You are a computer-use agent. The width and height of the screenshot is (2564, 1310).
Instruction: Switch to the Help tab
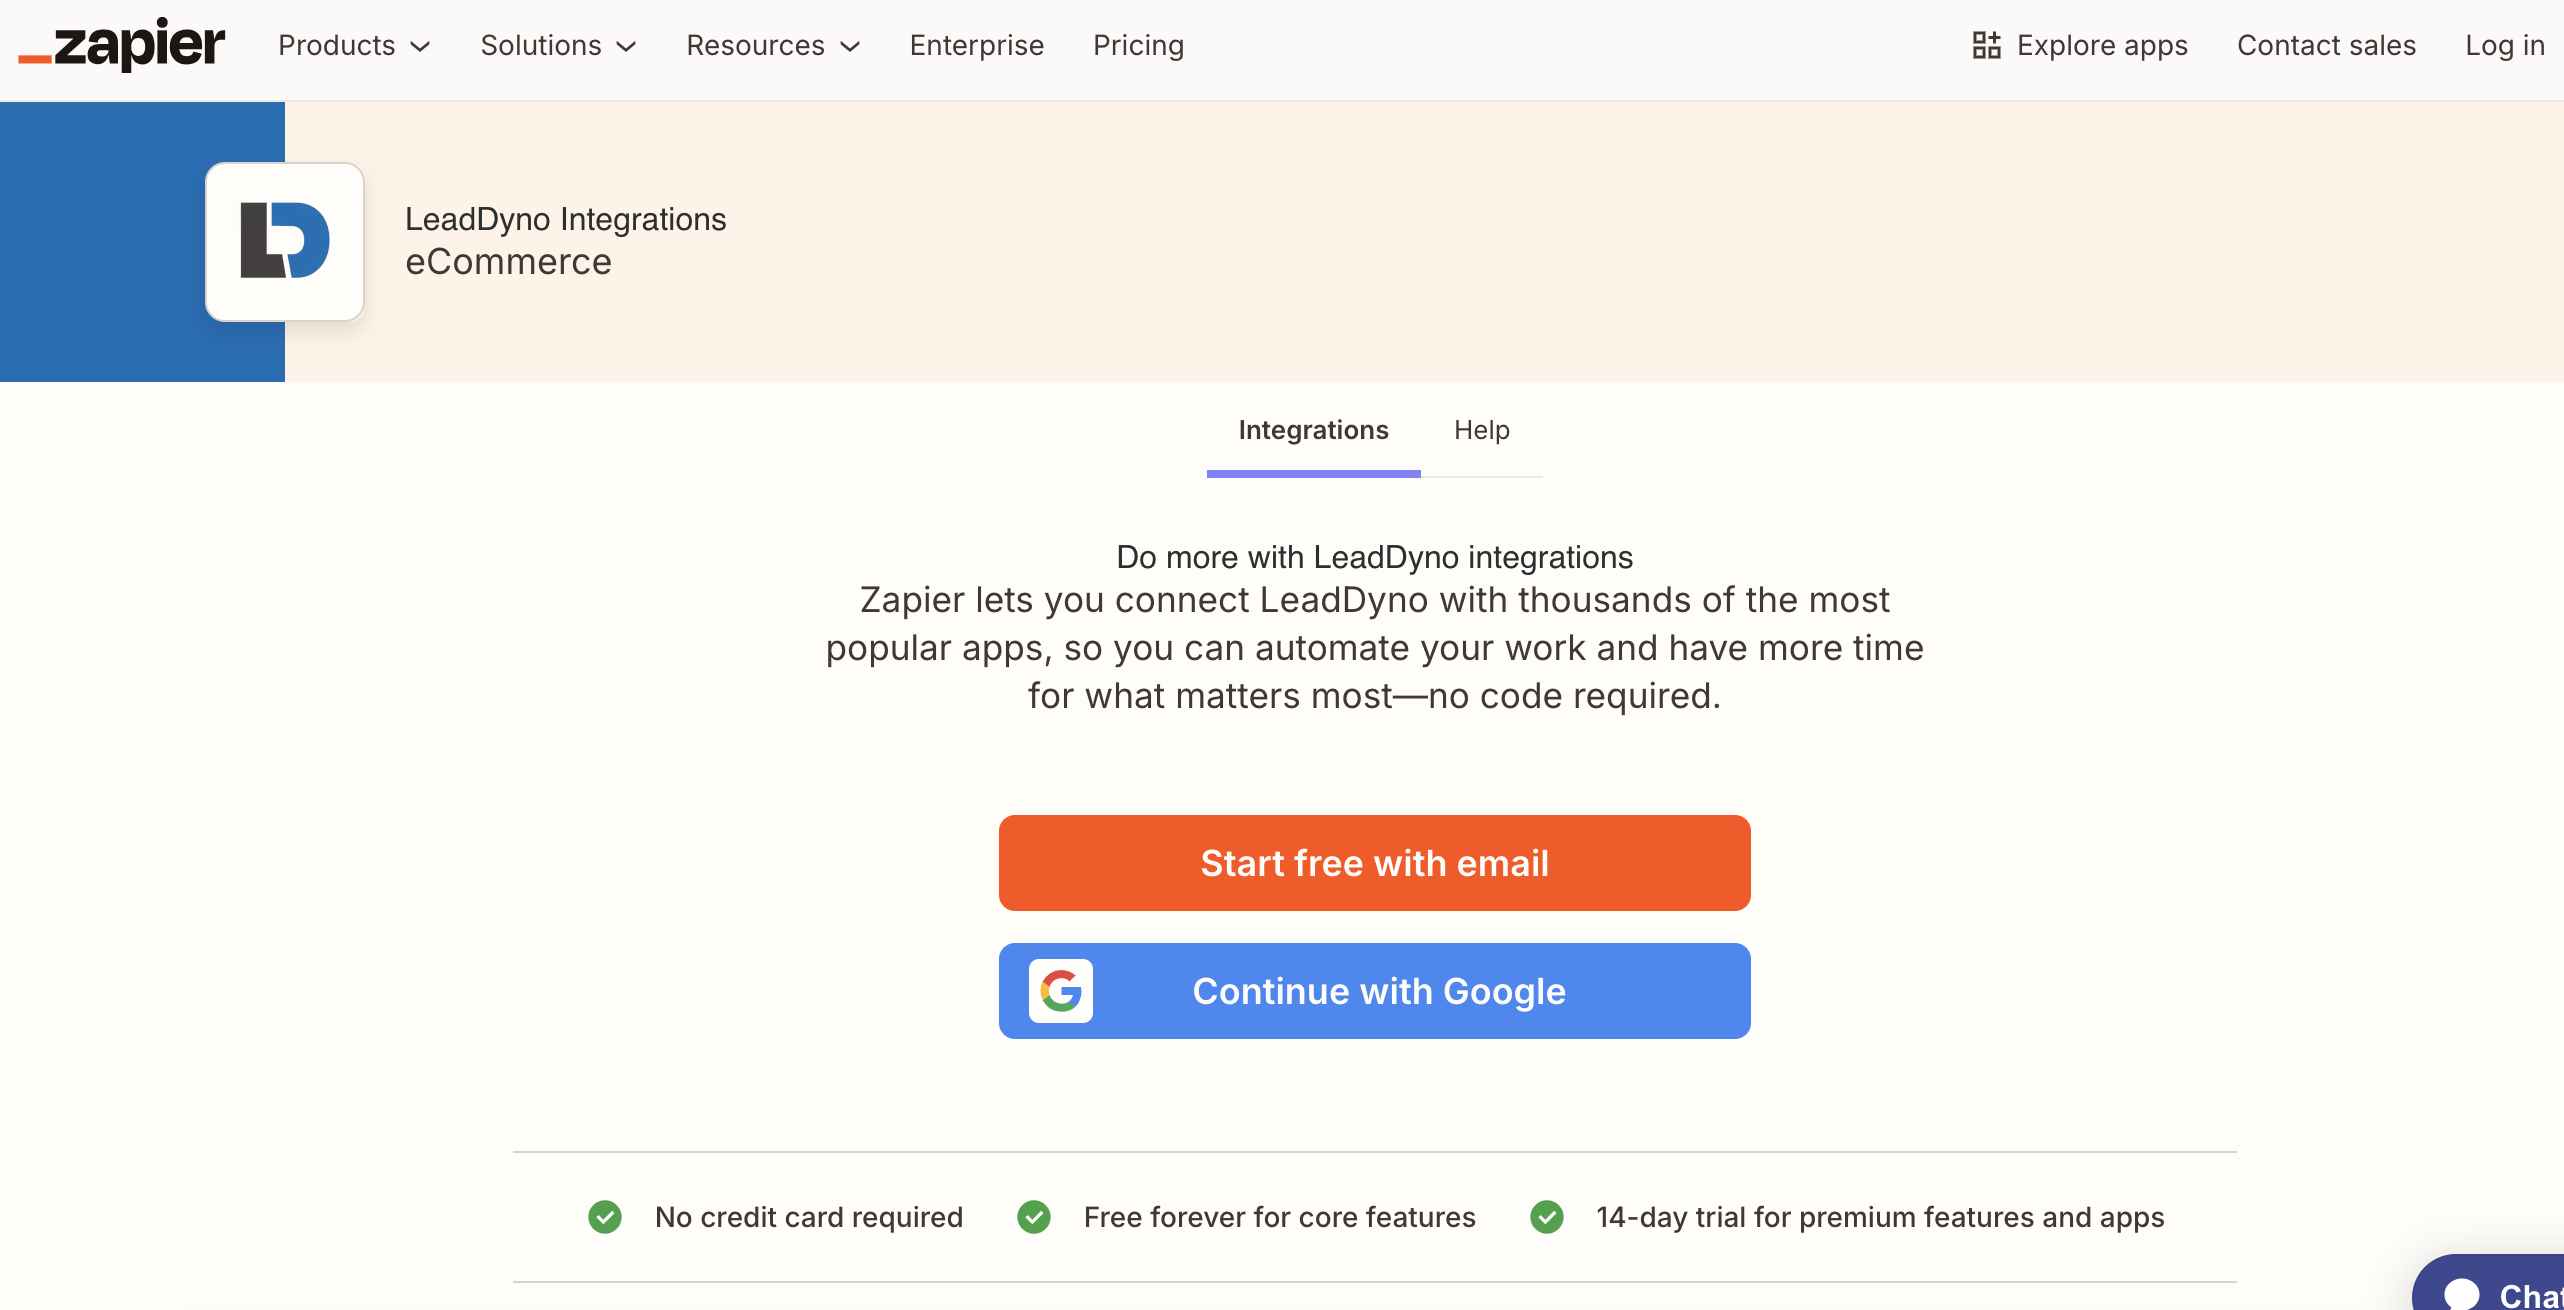pos(1482,430)
